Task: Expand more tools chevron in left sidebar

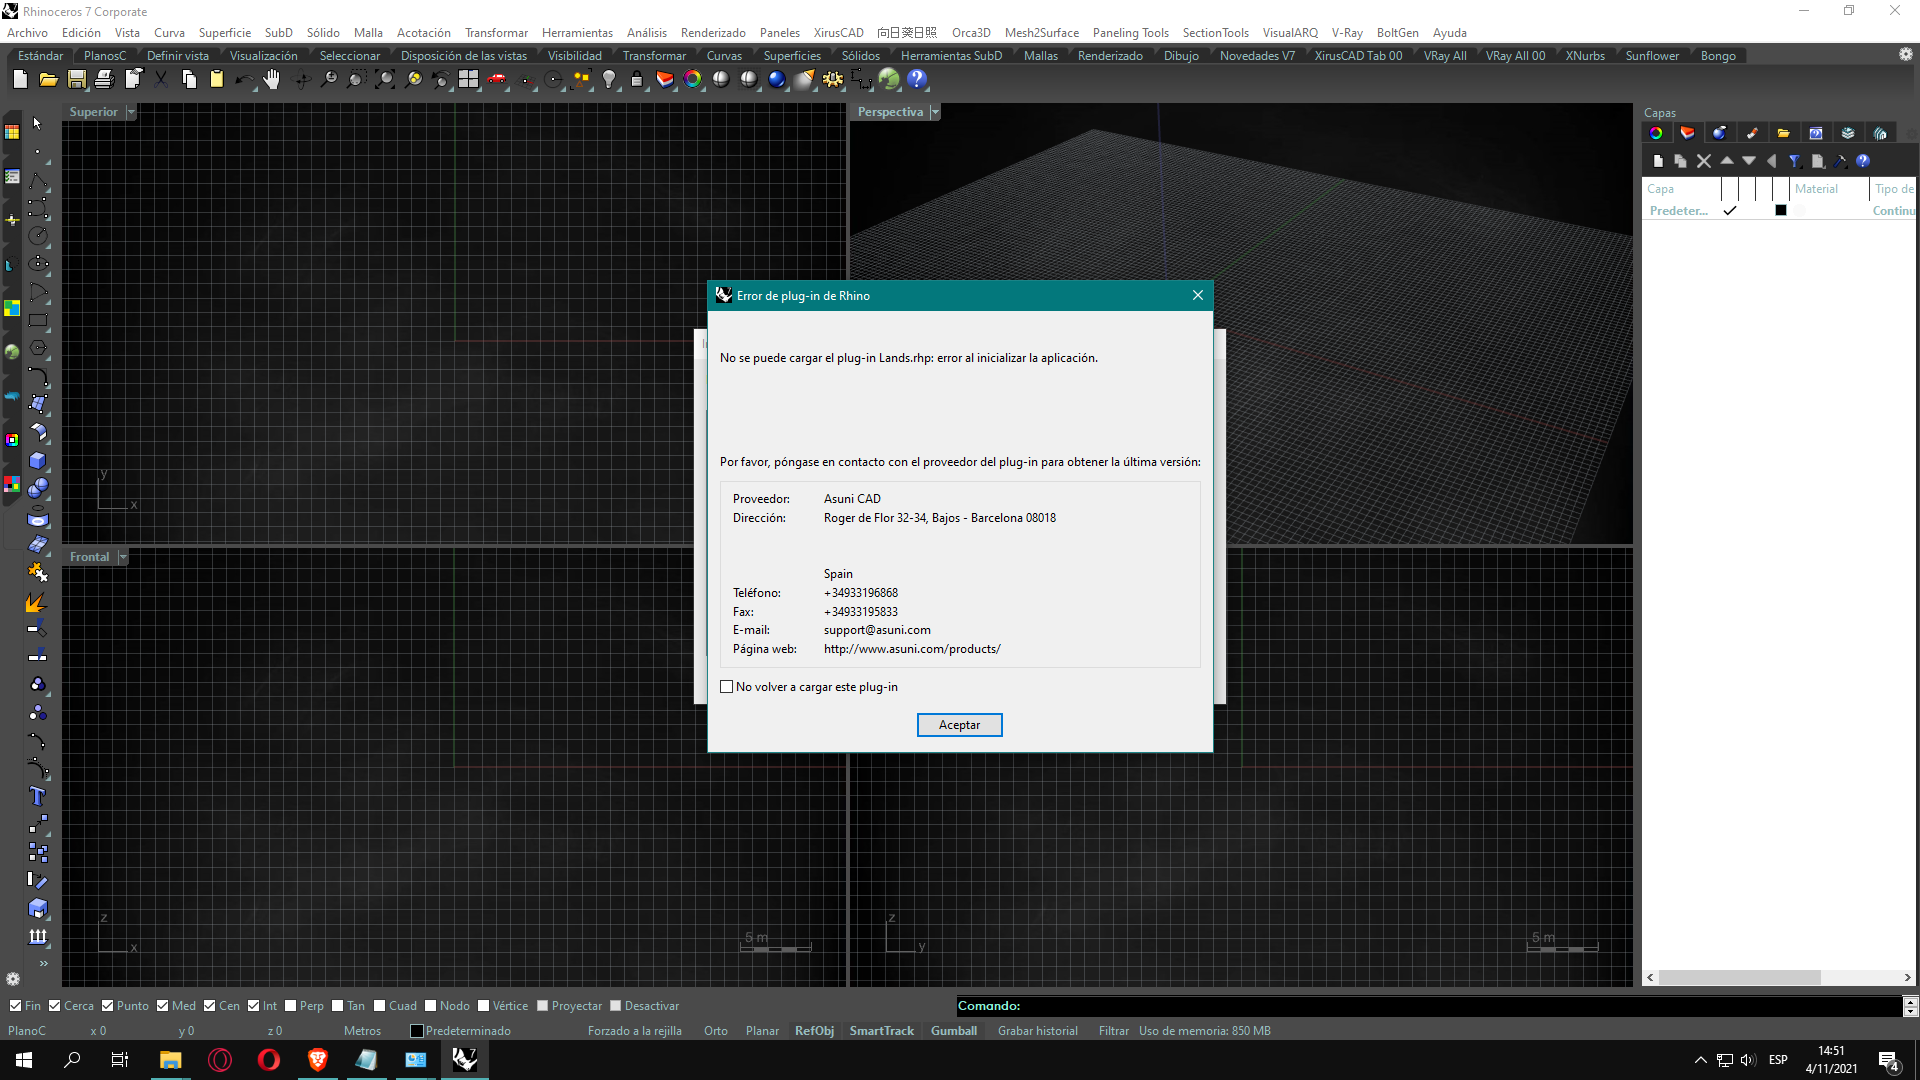Action: tap(43, 963)
